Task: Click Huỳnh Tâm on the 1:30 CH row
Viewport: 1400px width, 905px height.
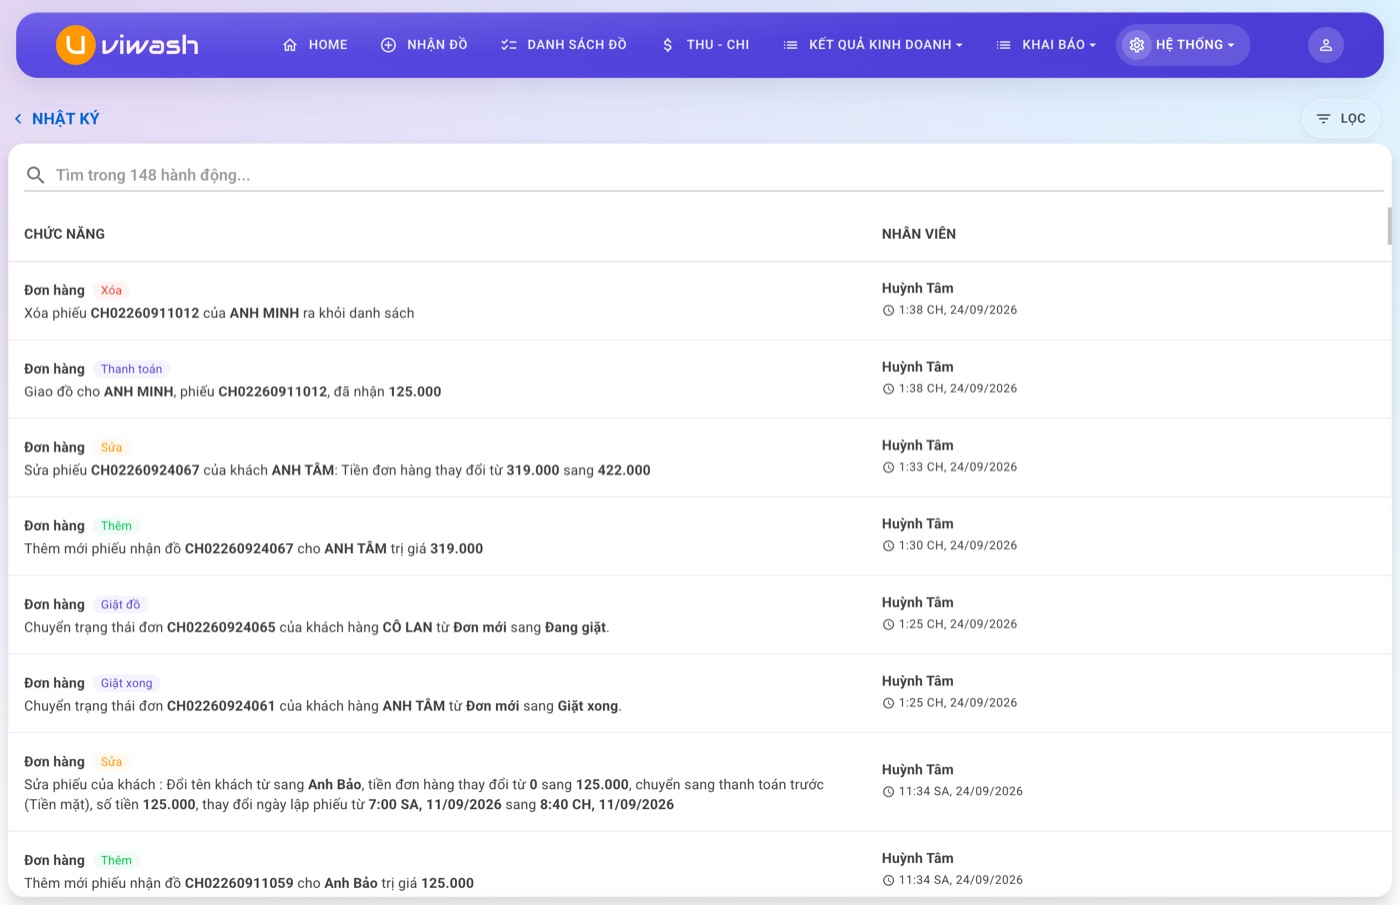Action: pyautogui.click(x=918, y=524)
